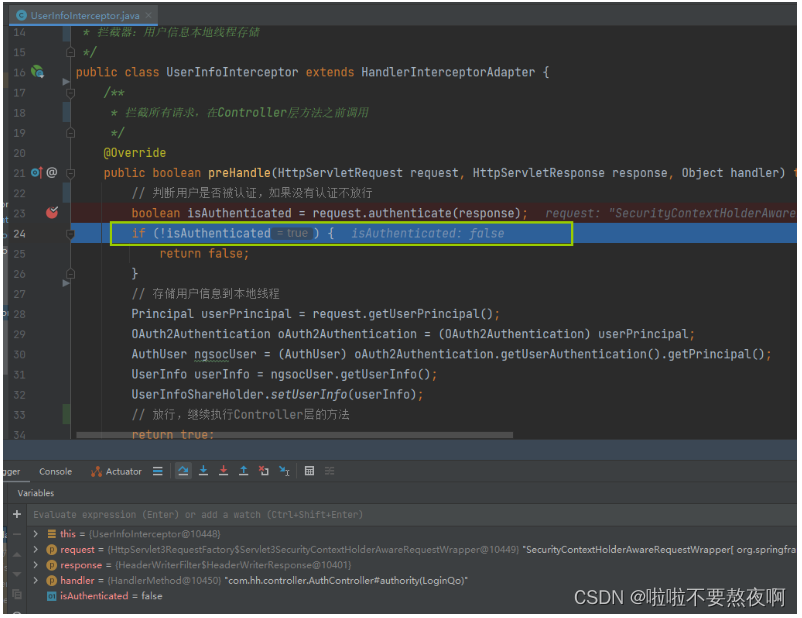This screenshot has width=802, height=618.
Task: Click the Add watch plus icon
Action: [17, 514]
